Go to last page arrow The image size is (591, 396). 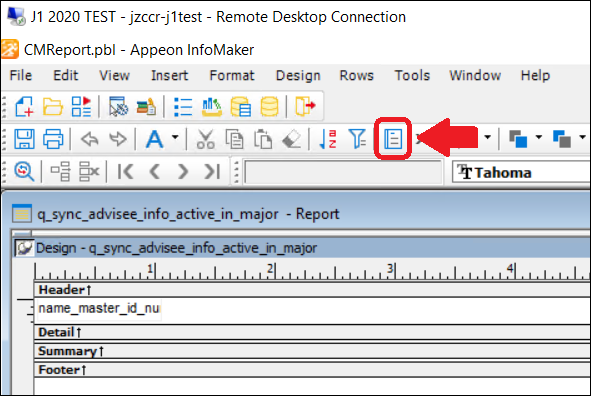212,171
